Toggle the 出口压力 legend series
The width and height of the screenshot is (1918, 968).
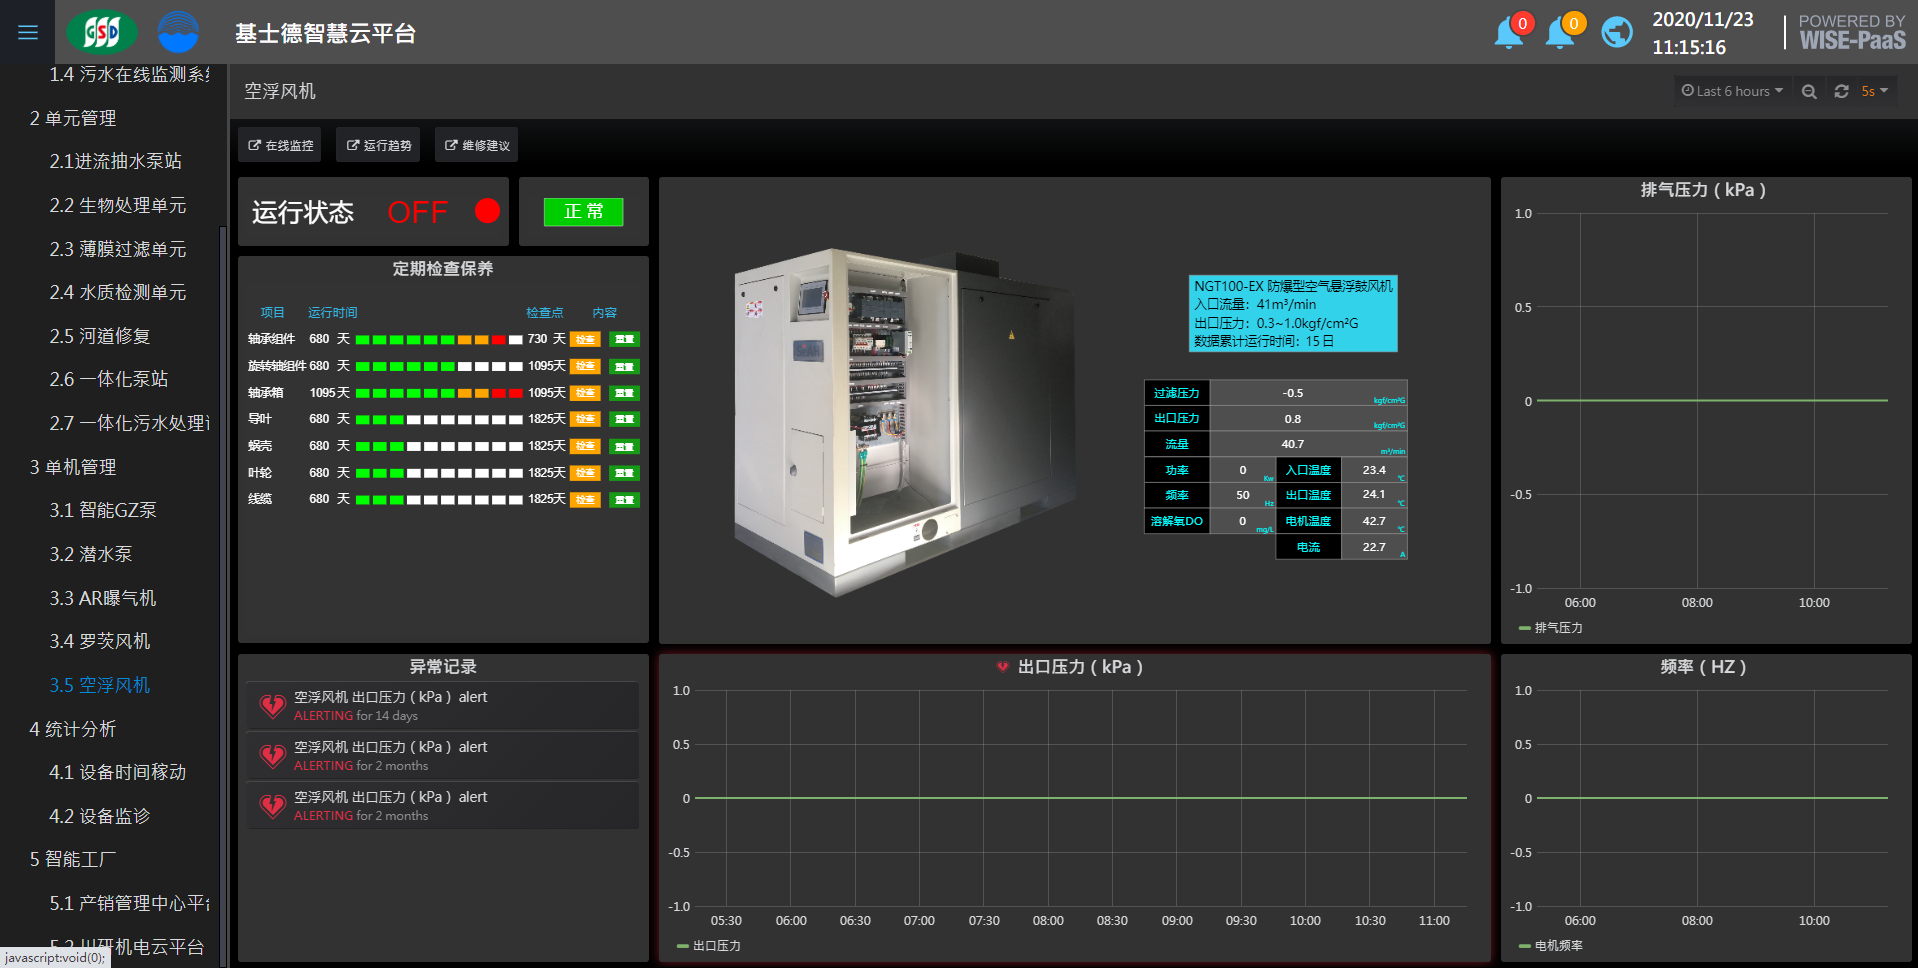click(x=715, y=946)
